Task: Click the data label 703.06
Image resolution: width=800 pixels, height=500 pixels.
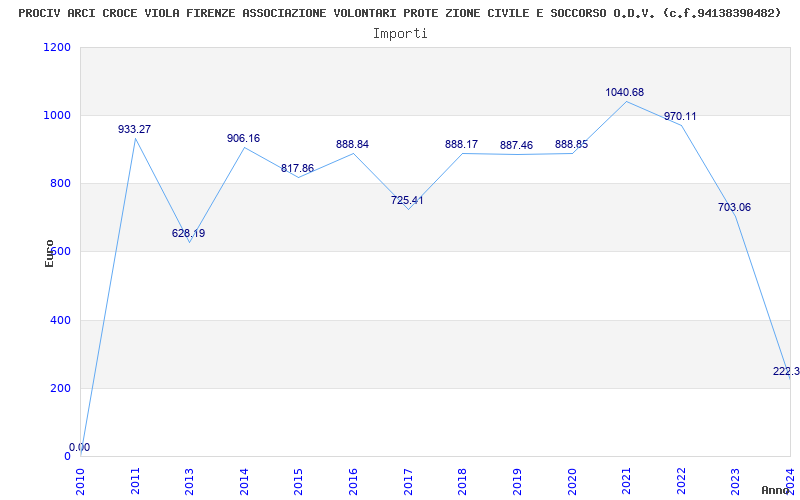Action: (734, 207)
